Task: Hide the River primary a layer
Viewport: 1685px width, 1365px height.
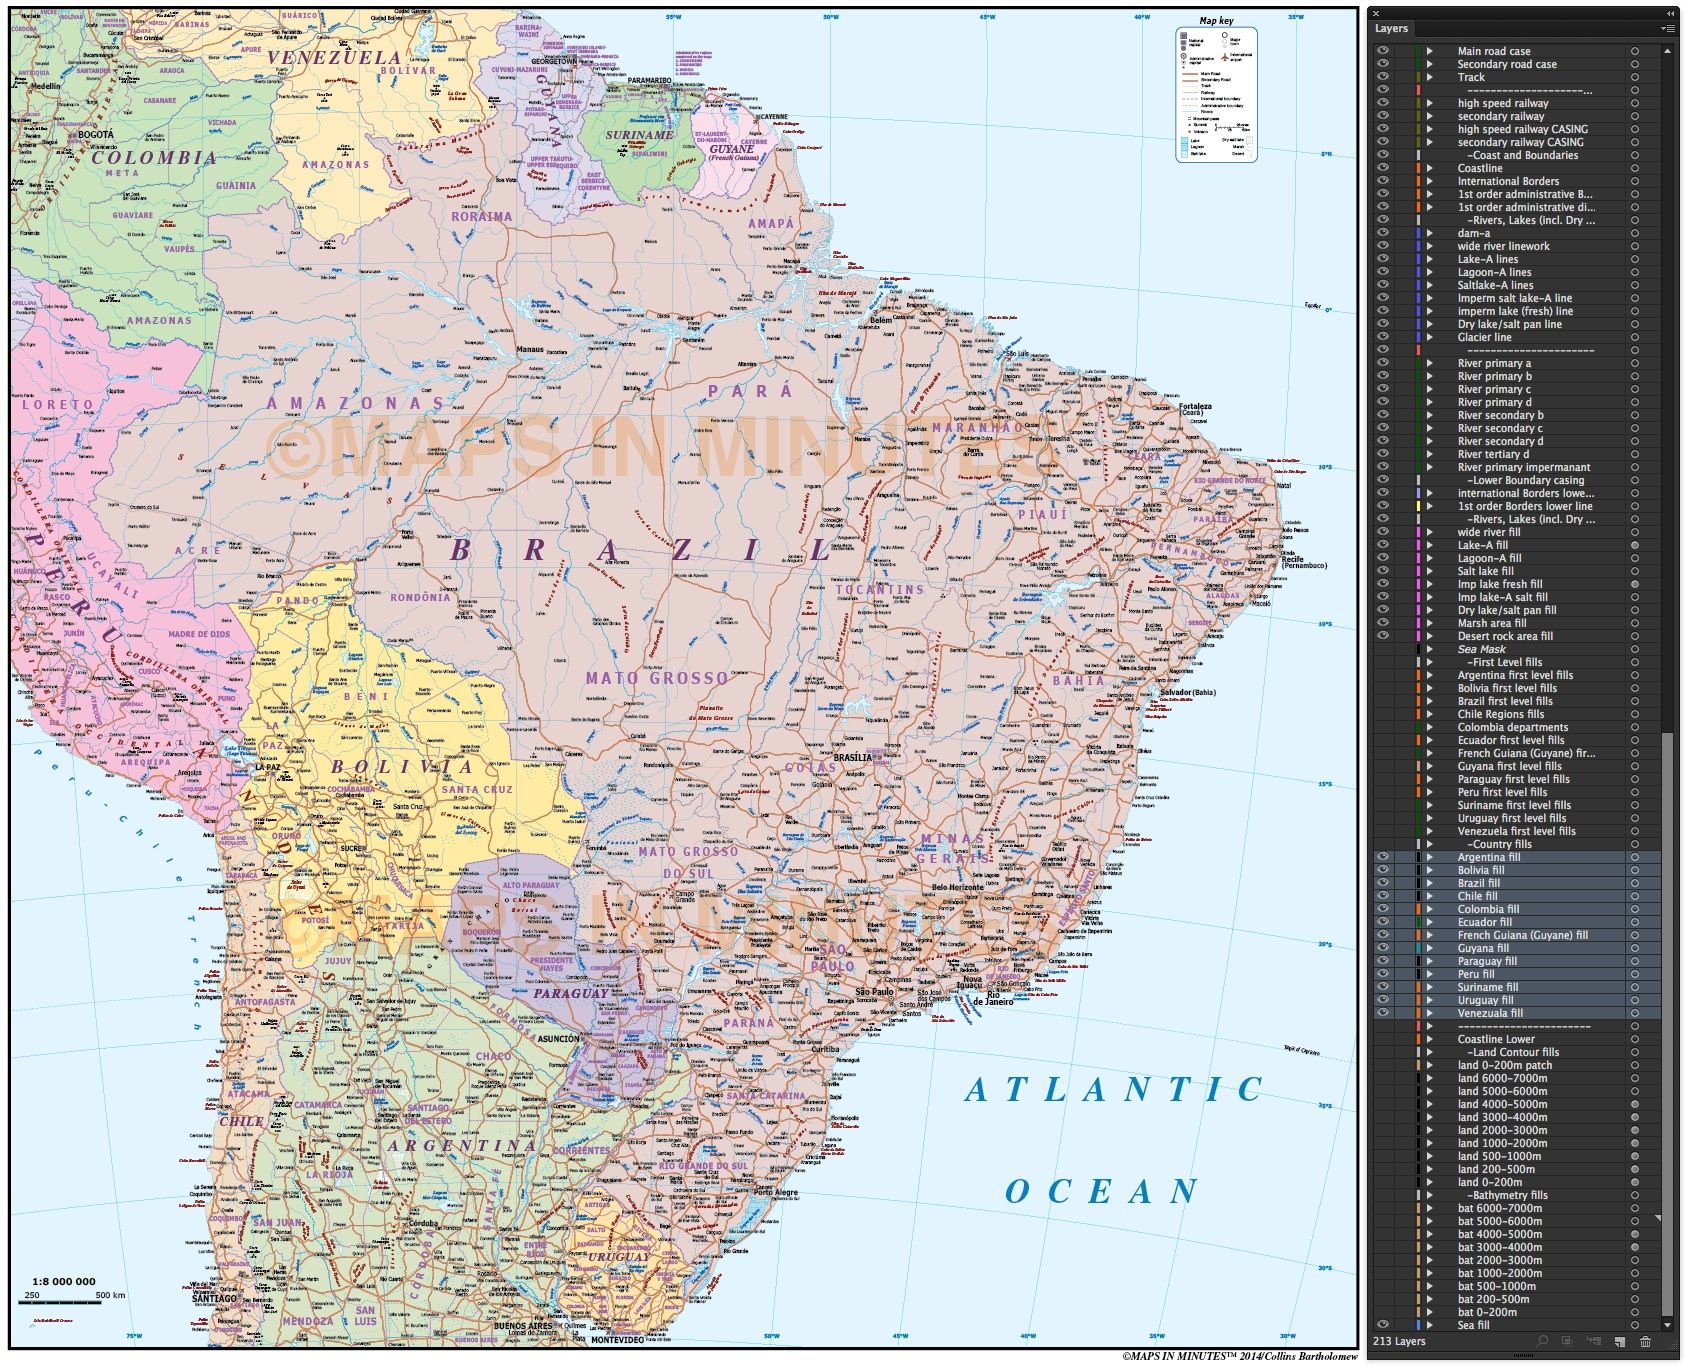Action: [x=1383, y=363]
